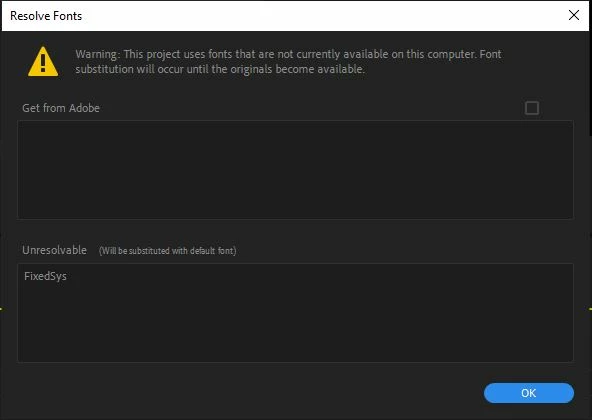Click the Unresolvable section label
592x420 pixels.
(x=54, y=250)
